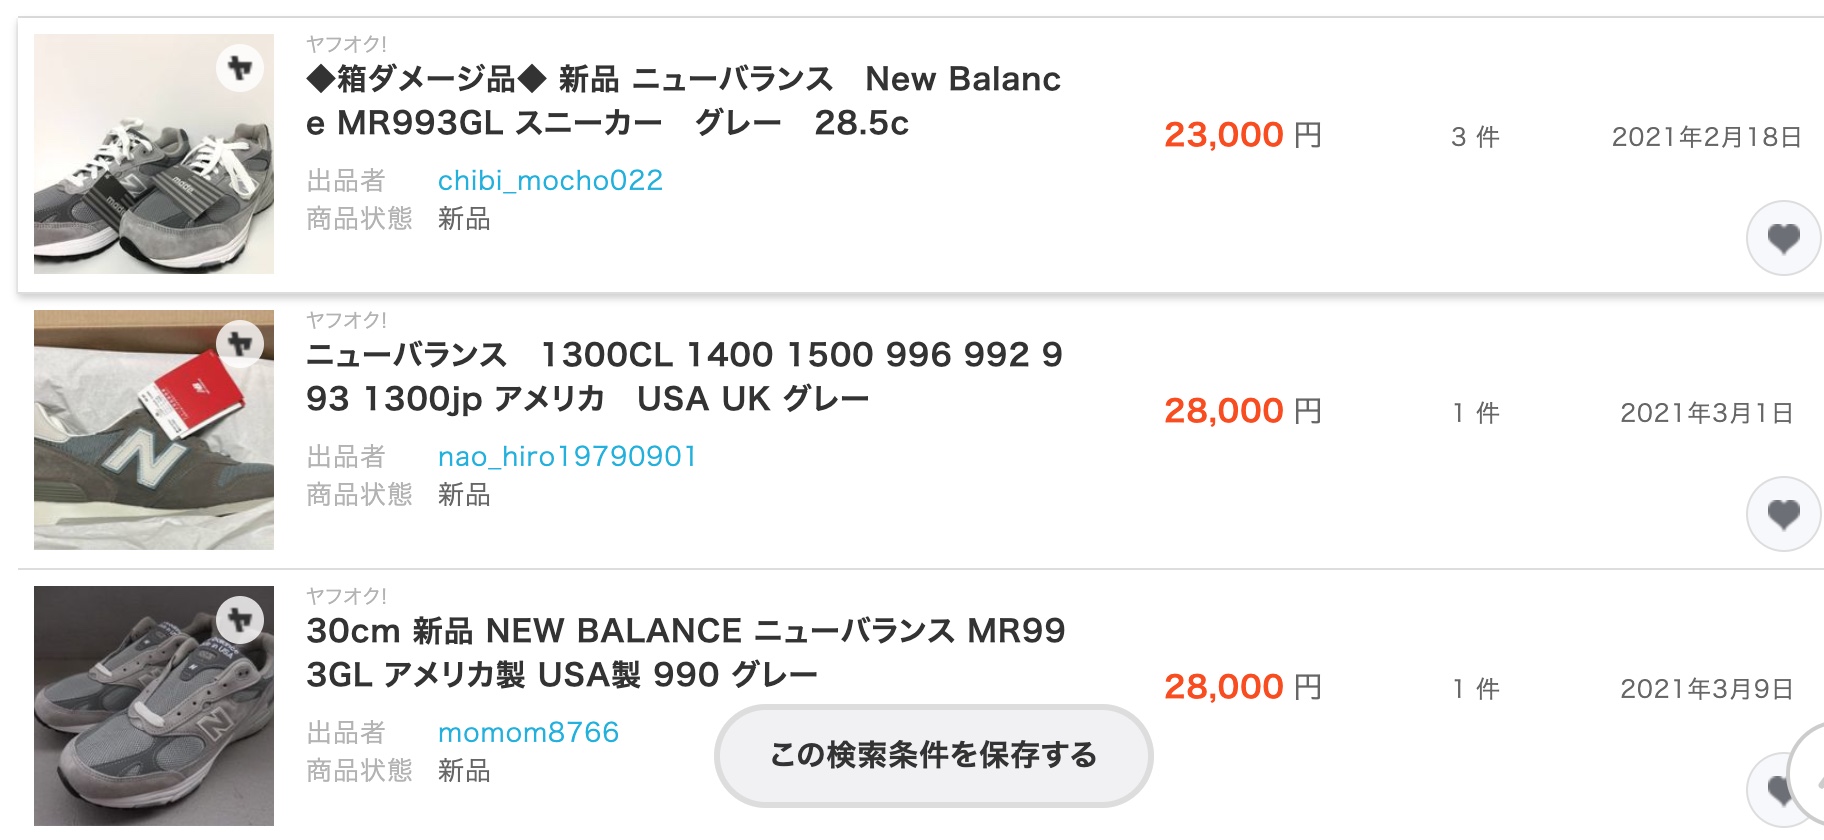
Task: Favorite the nao_hiro19790901 listing with the heart
Action: point(1783,514)
